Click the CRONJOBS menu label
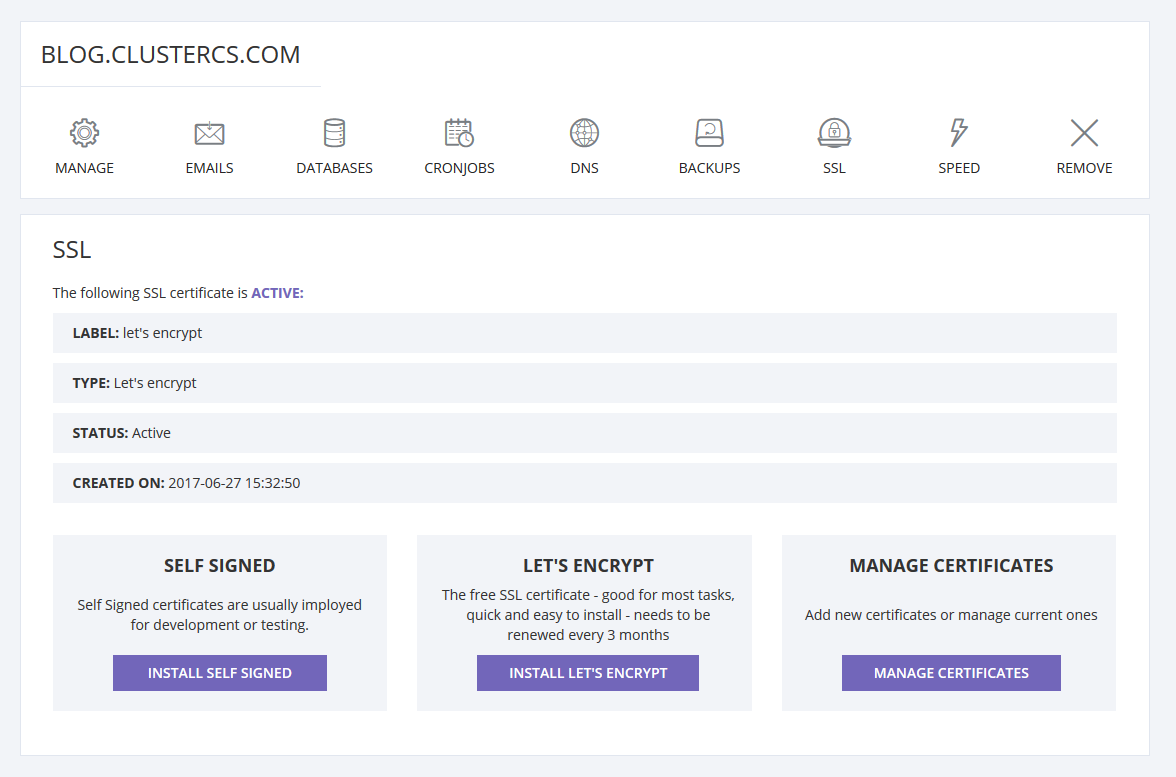Image resolution: width=1176 pixels, height=777 pixels. [459, 168]
